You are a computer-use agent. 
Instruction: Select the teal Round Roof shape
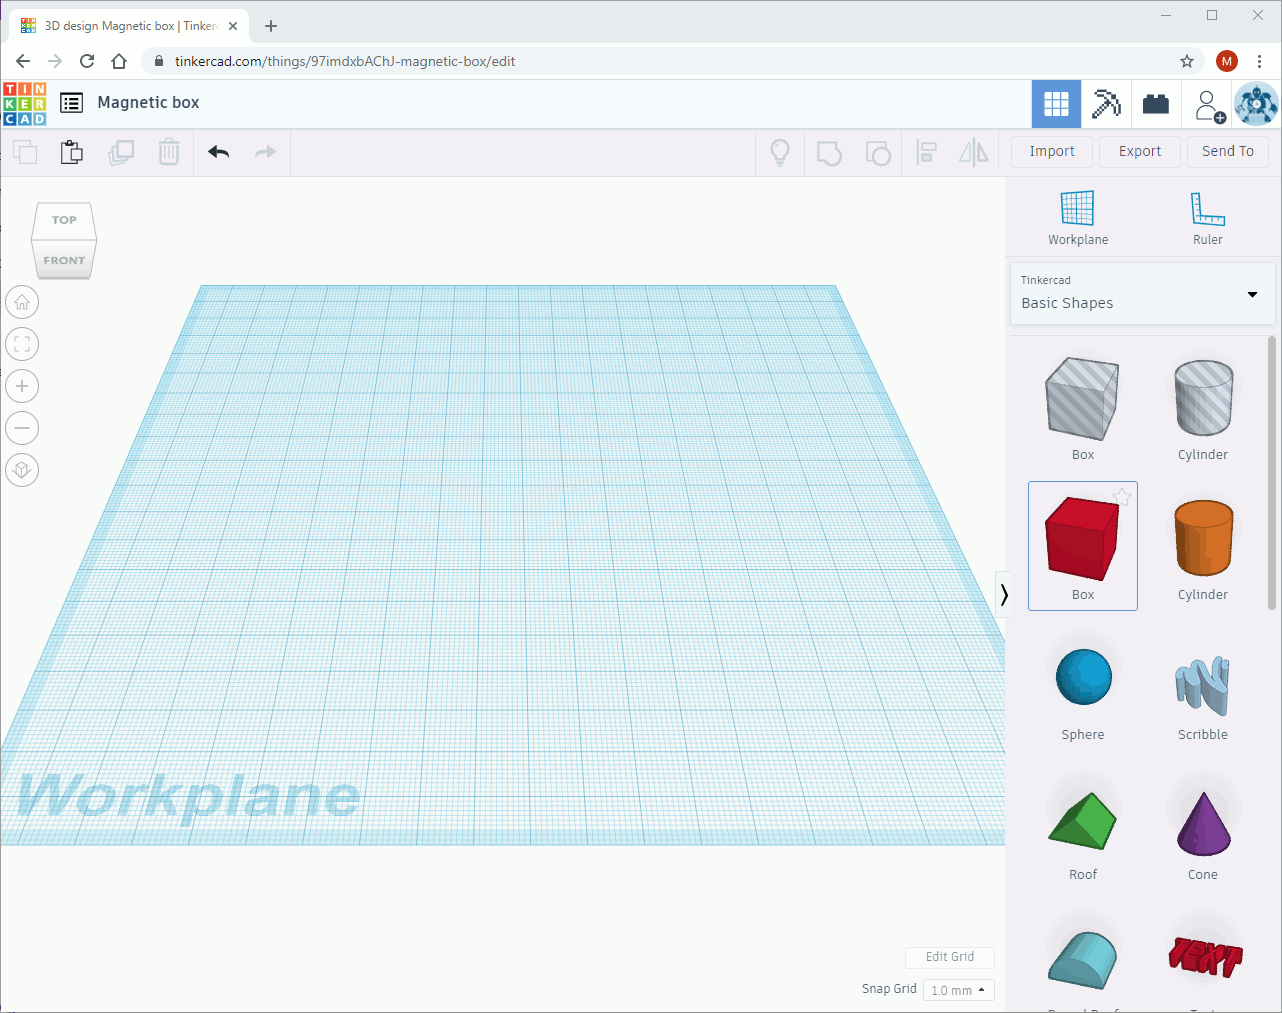point(1083,960)
